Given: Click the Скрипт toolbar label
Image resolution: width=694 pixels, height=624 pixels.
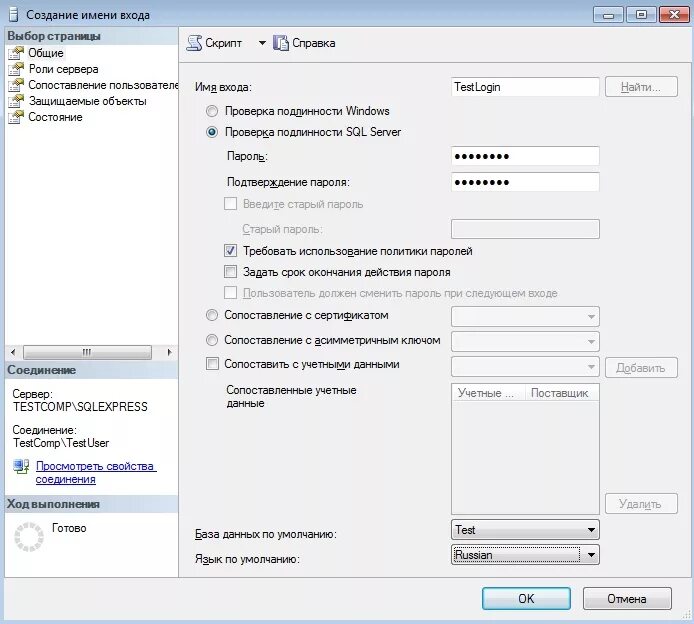Looking at the screenshot, I should click(x=223, y=43).
